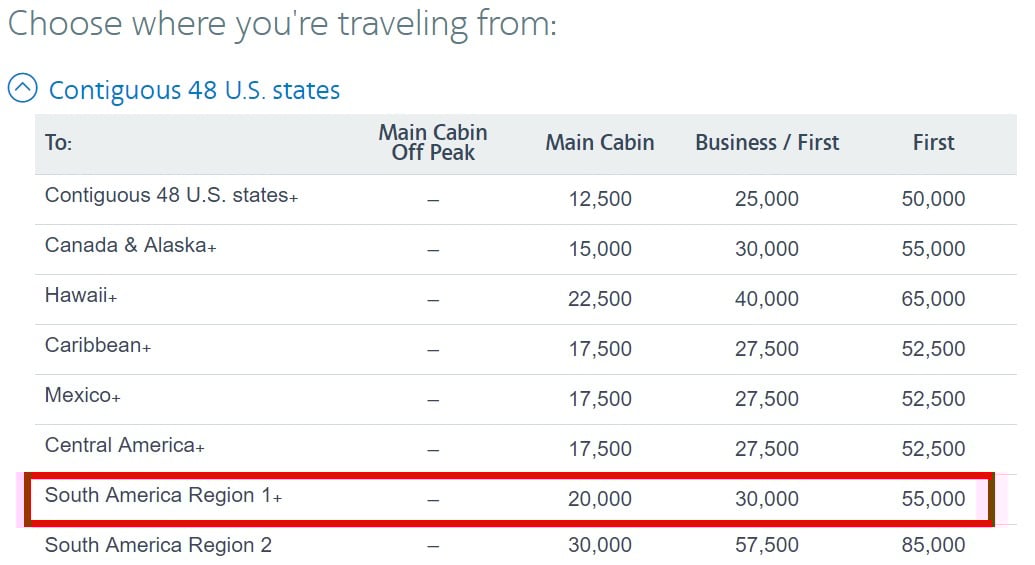Viewport: 1035px width, 565px height.
Task: Click the Mexico destination label
Action: tap(83, 395)
